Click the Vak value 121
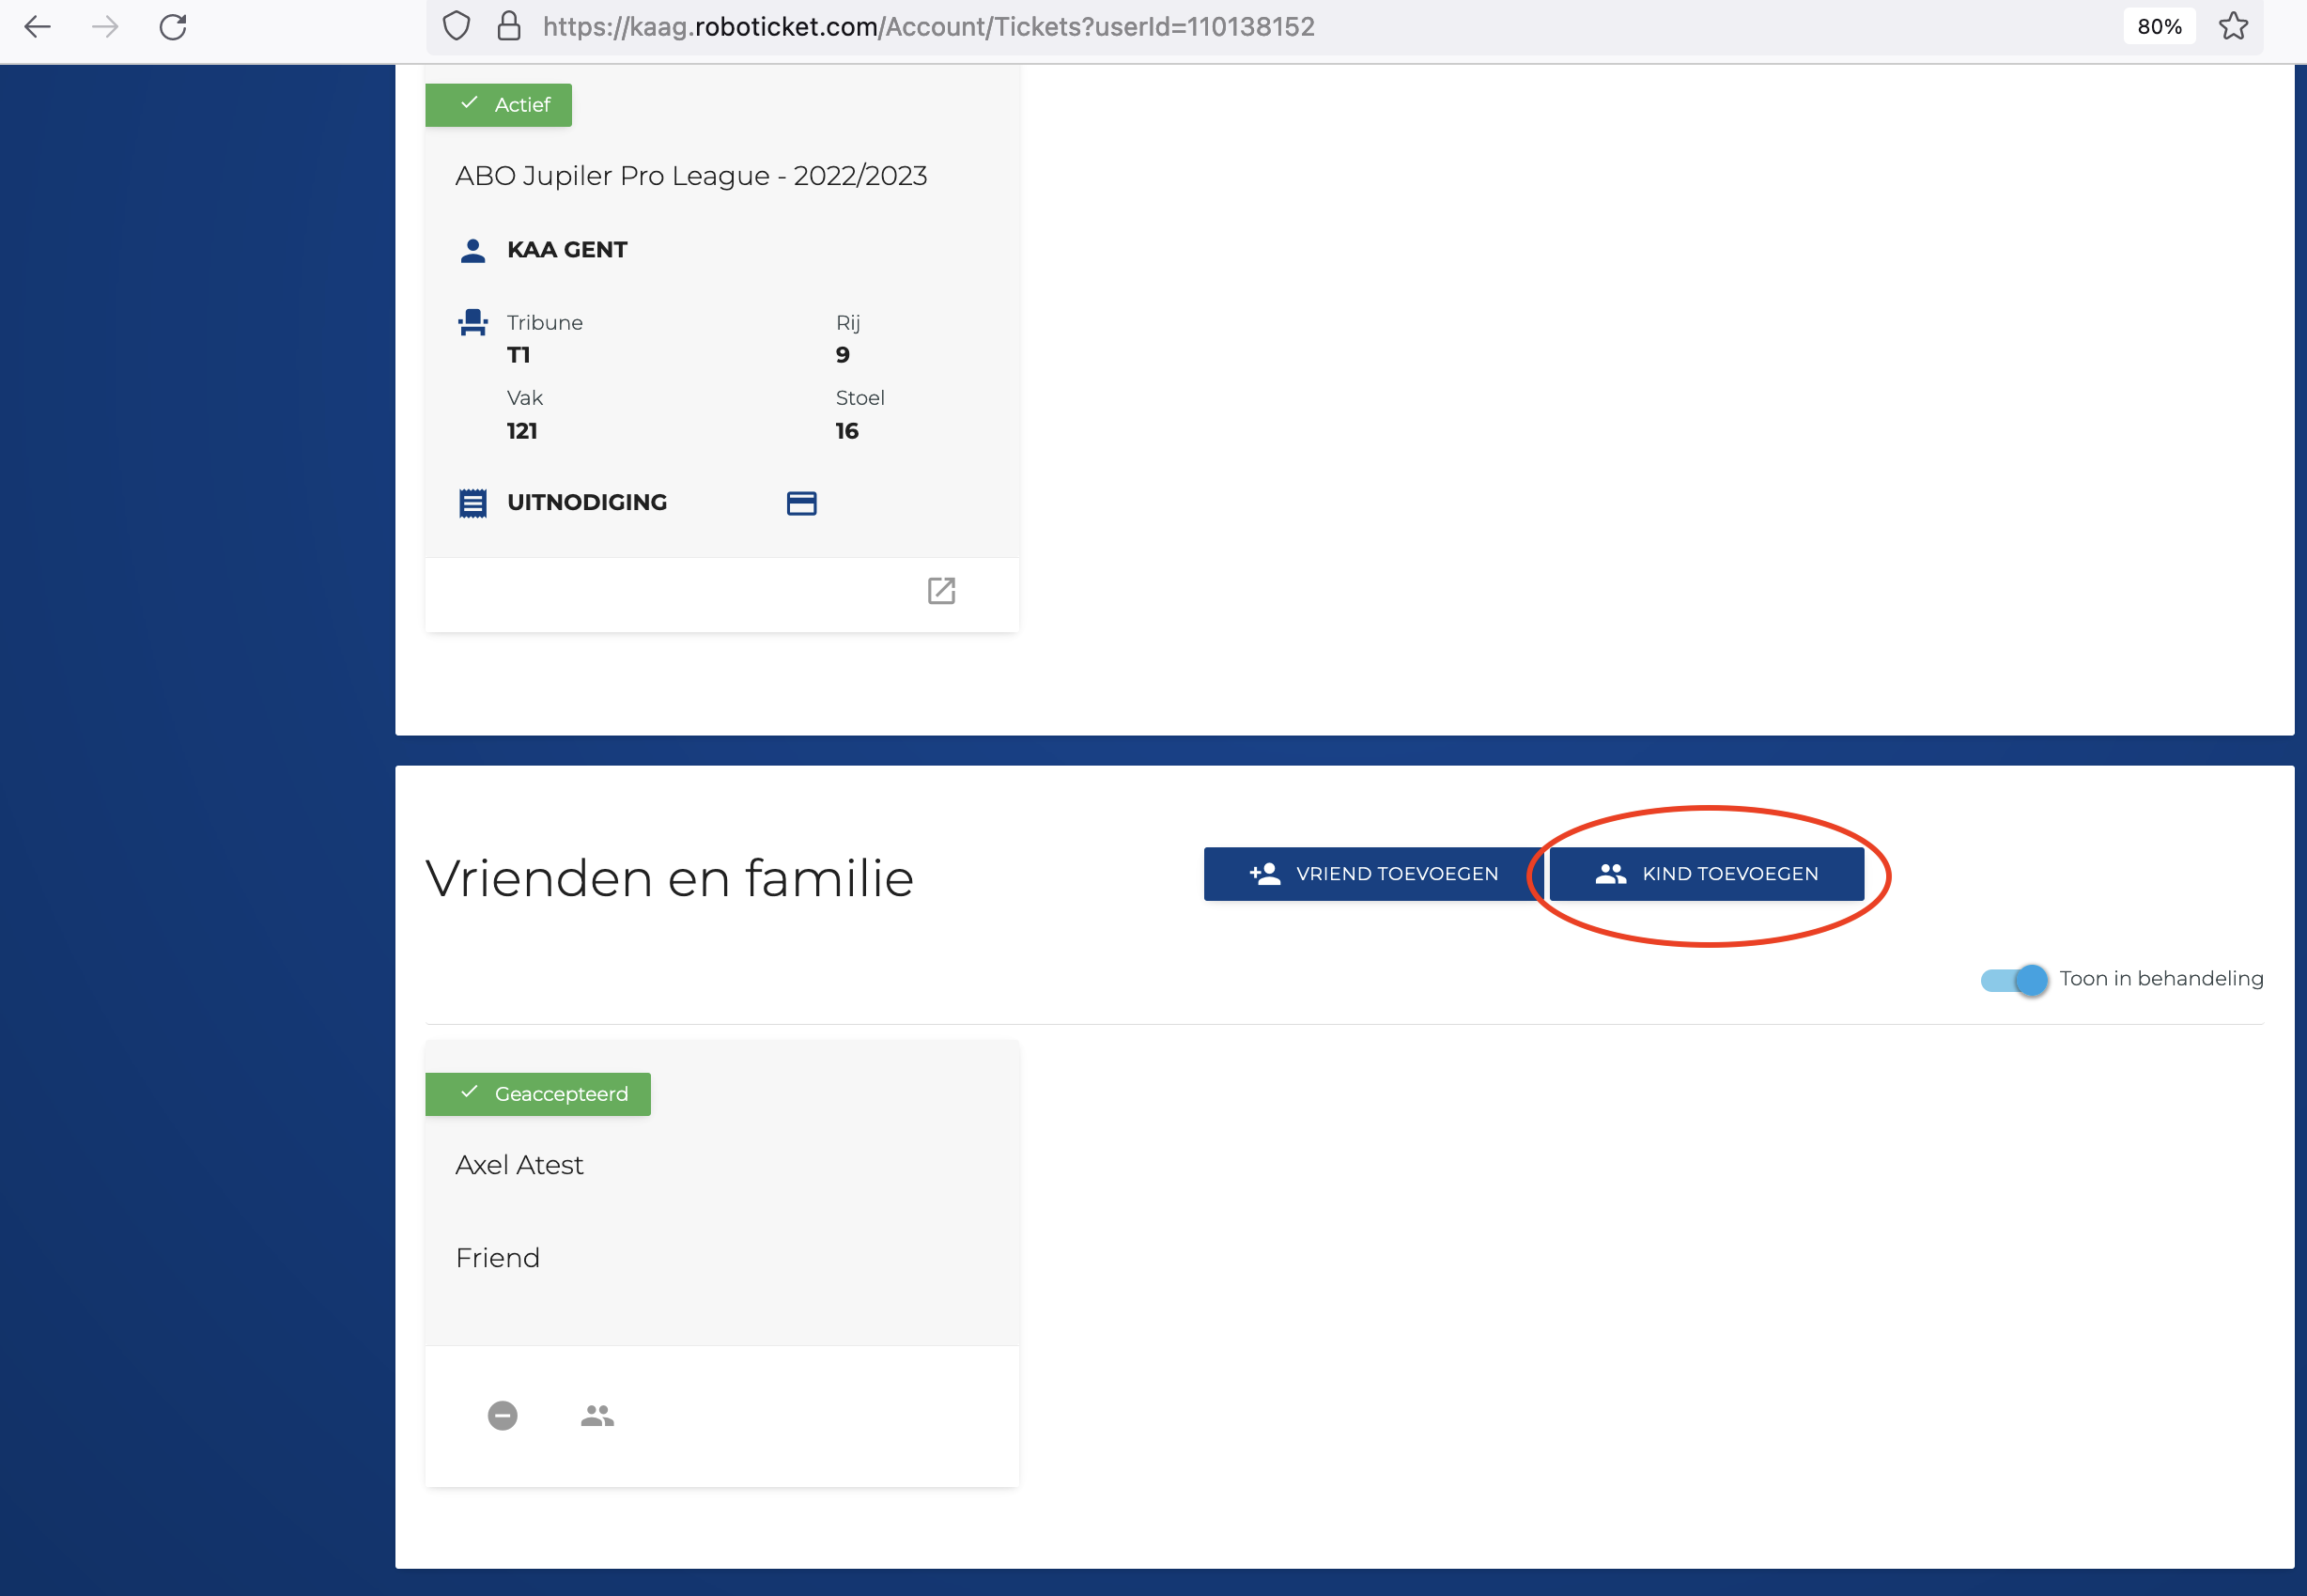 pos(522,431)
